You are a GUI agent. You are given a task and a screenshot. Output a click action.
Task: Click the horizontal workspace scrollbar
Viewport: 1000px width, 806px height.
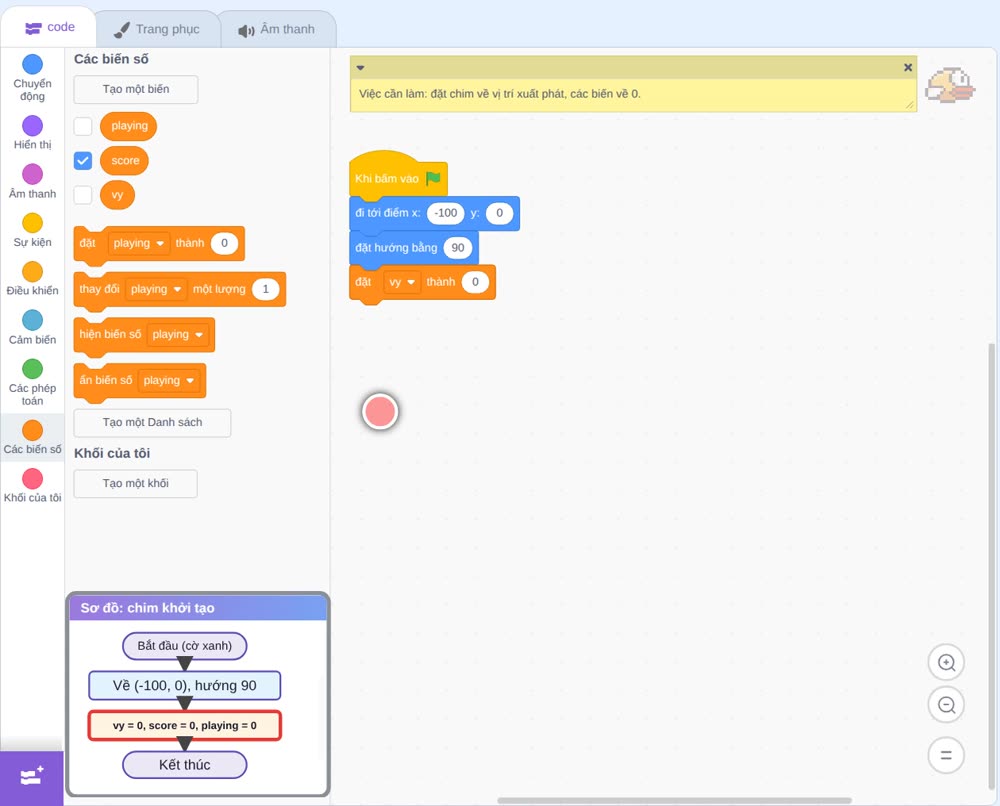pyautogui.click(x=674, y=800)
